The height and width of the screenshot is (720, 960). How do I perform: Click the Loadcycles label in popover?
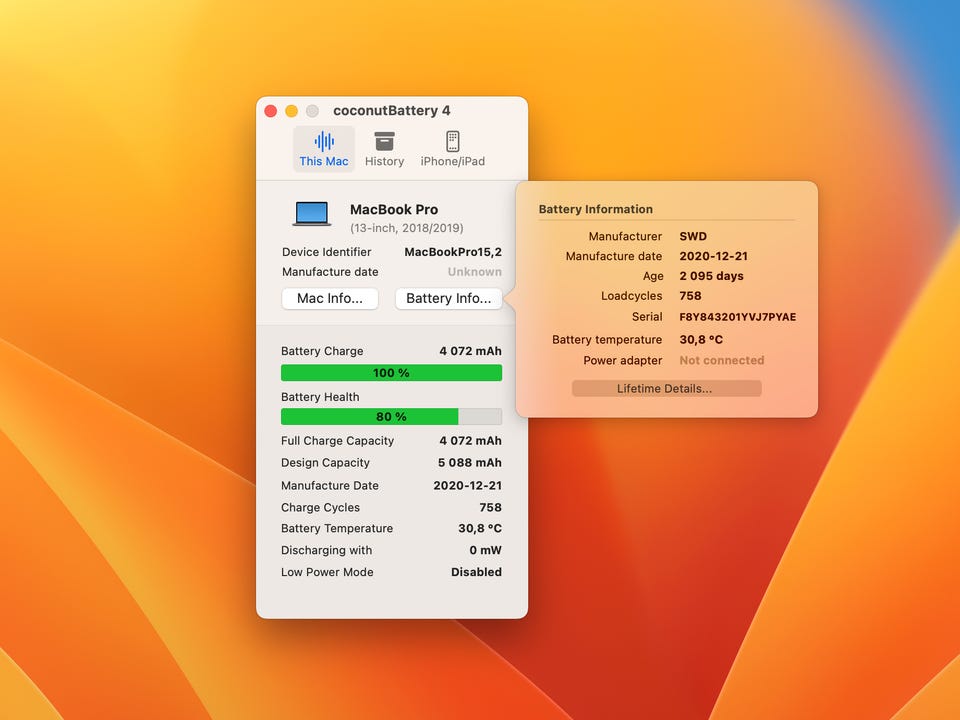click(x=631, y=296)
